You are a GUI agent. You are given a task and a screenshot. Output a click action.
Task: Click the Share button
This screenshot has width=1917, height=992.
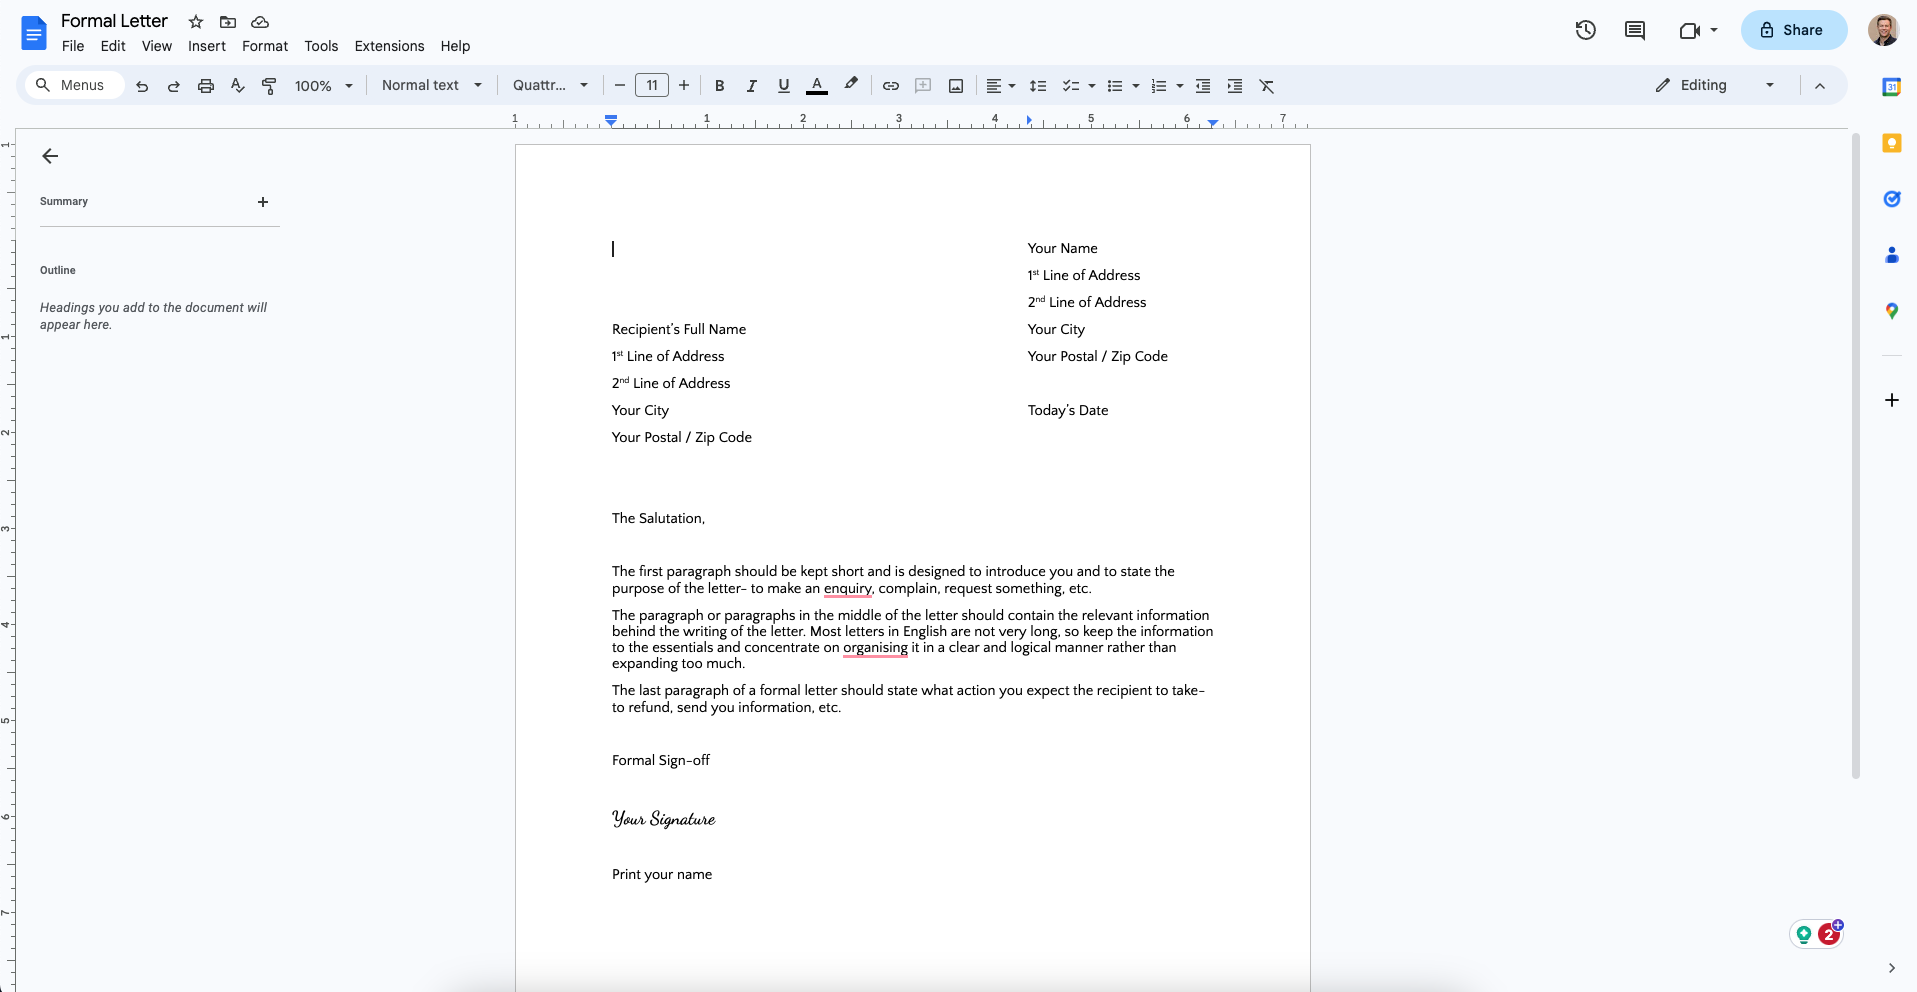(1792, 30)
